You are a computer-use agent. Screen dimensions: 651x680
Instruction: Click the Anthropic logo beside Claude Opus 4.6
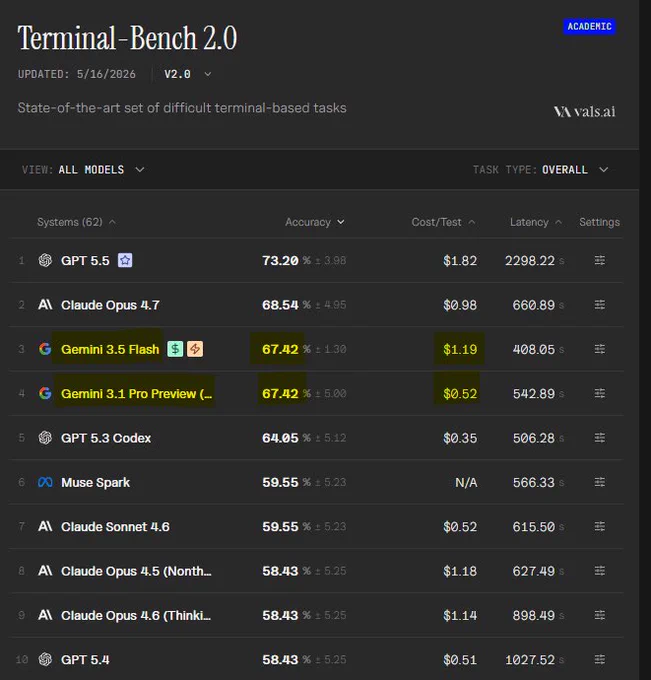(45, 615)
